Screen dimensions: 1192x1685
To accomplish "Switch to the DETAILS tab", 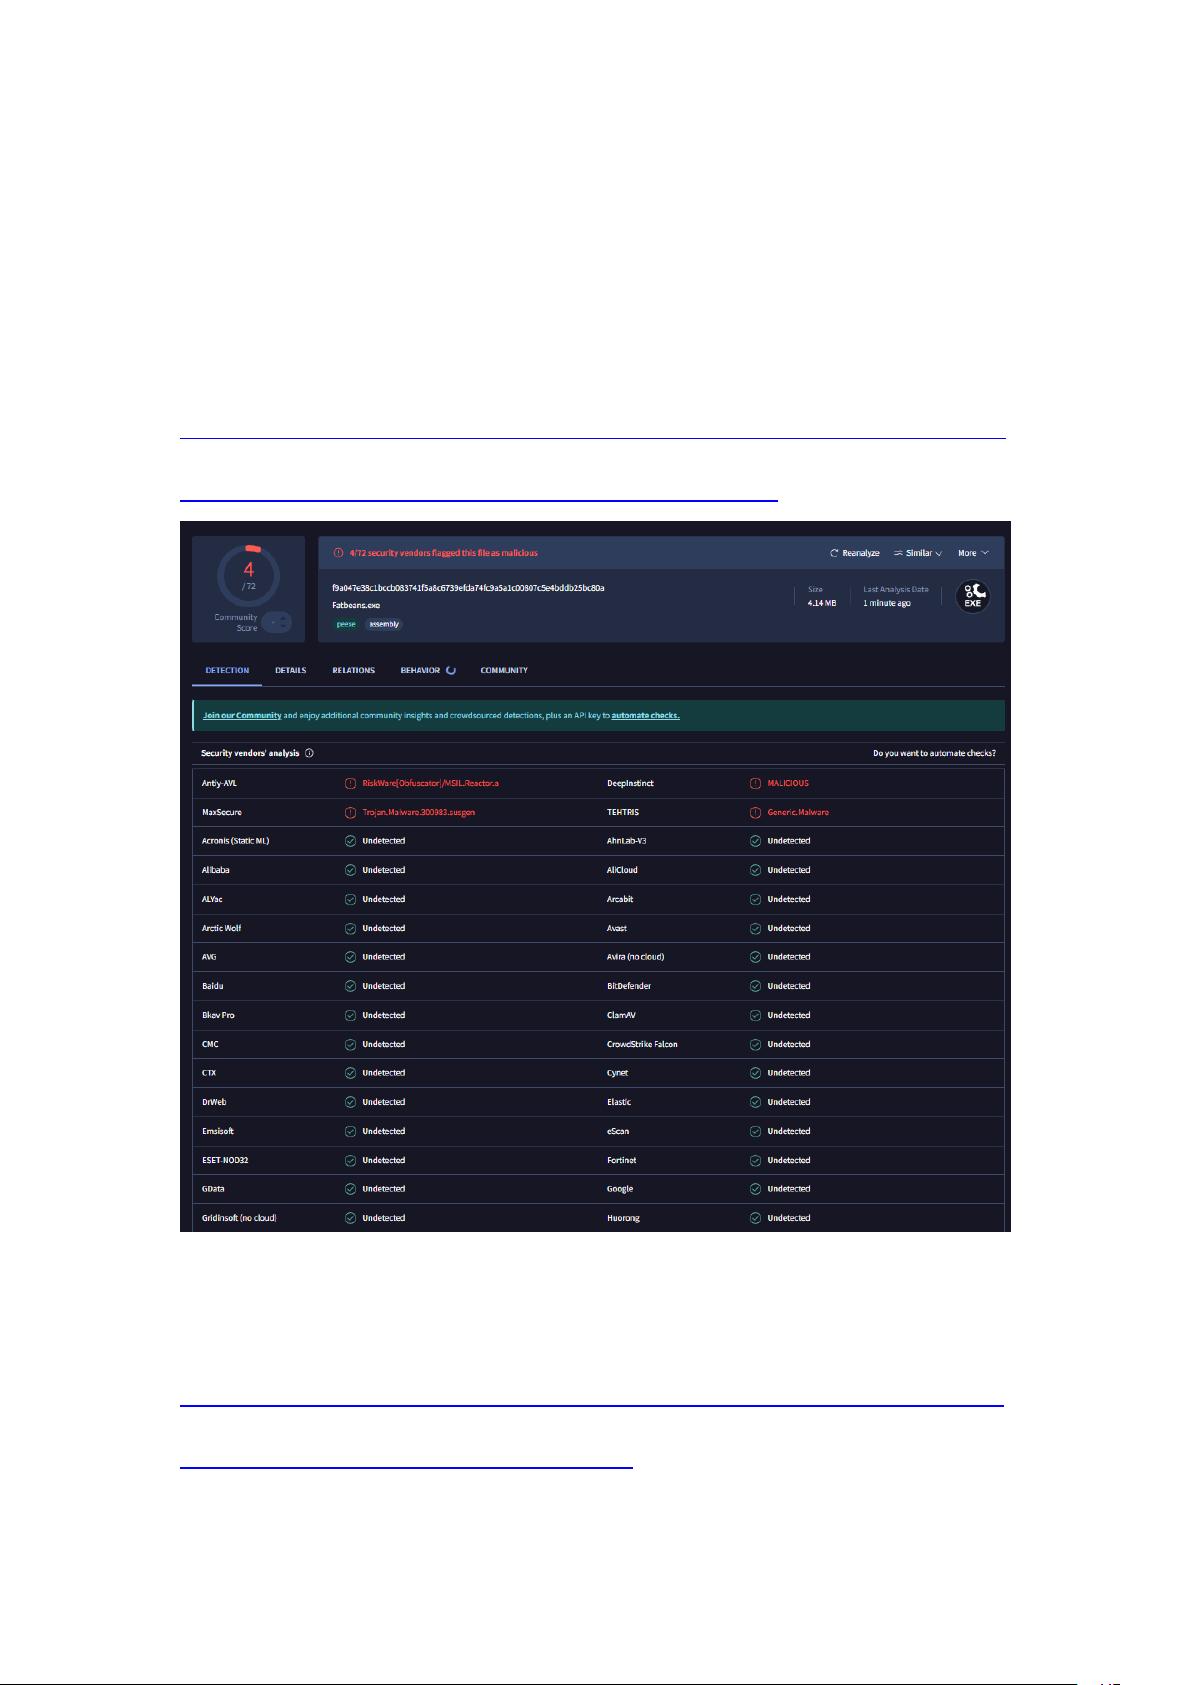I will (x=291, y=670).
